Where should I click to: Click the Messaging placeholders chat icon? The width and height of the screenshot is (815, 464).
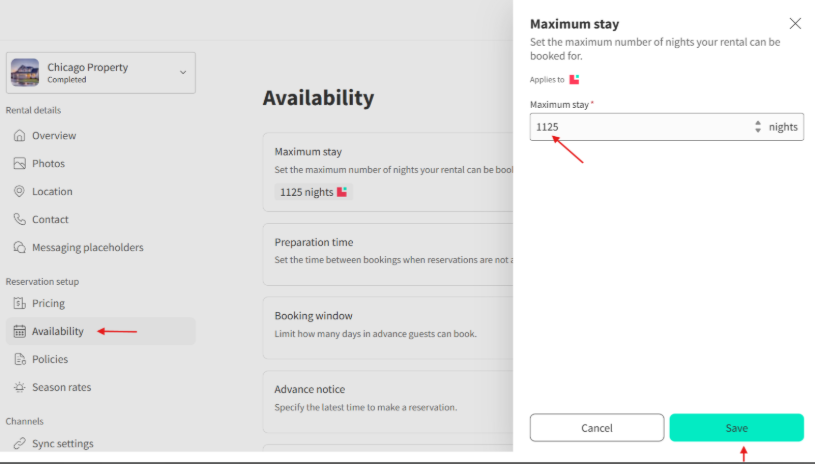click(x=19, y=248)
